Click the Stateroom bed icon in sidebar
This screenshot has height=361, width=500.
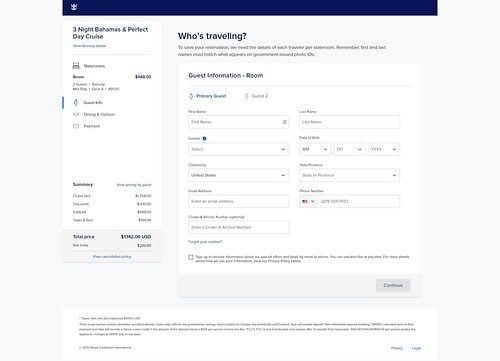pyautogui.click(x=76, y=66)
